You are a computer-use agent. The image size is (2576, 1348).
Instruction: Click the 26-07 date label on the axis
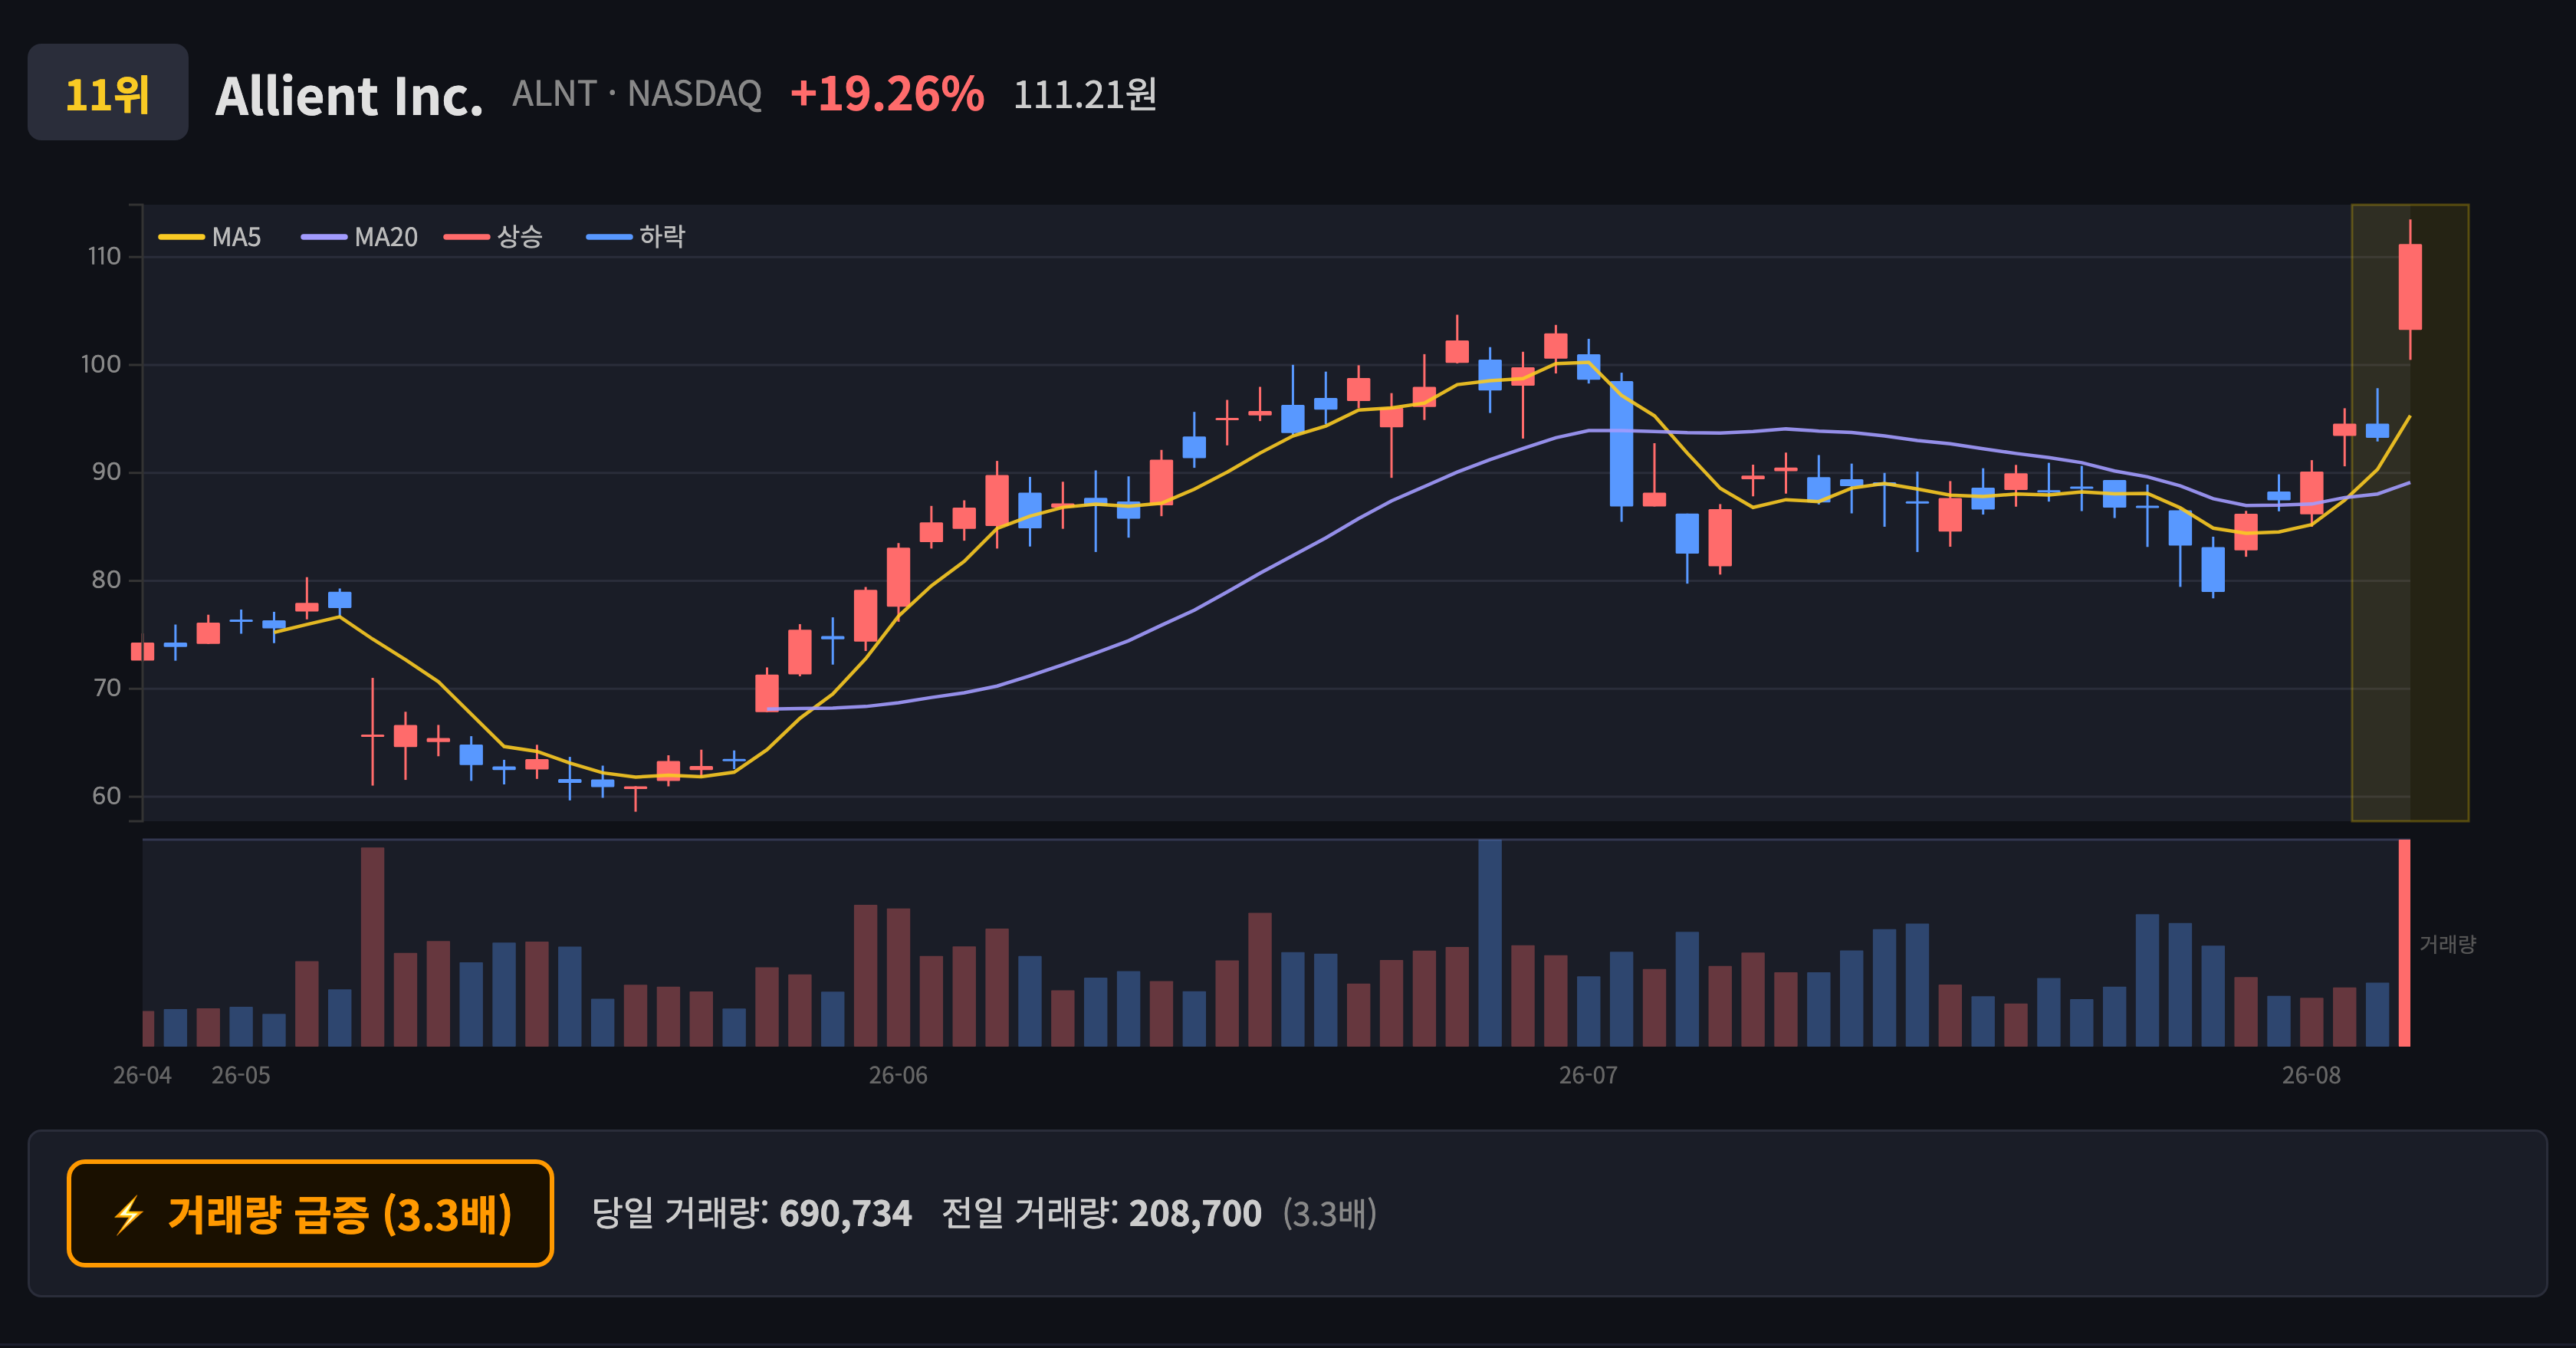click(1588, 1075)
